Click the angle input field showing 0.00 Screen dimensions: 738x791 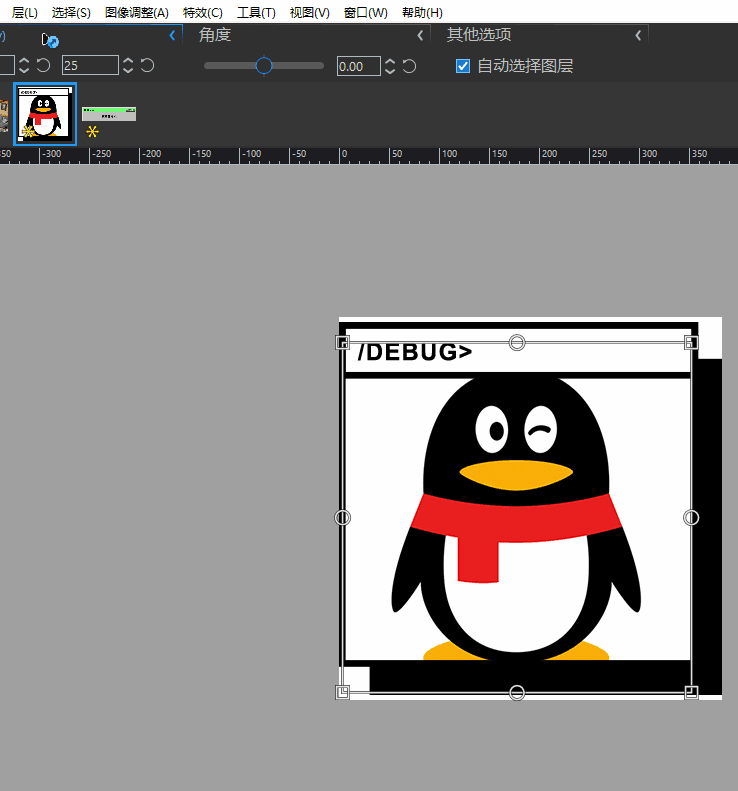tap(358, 66)
